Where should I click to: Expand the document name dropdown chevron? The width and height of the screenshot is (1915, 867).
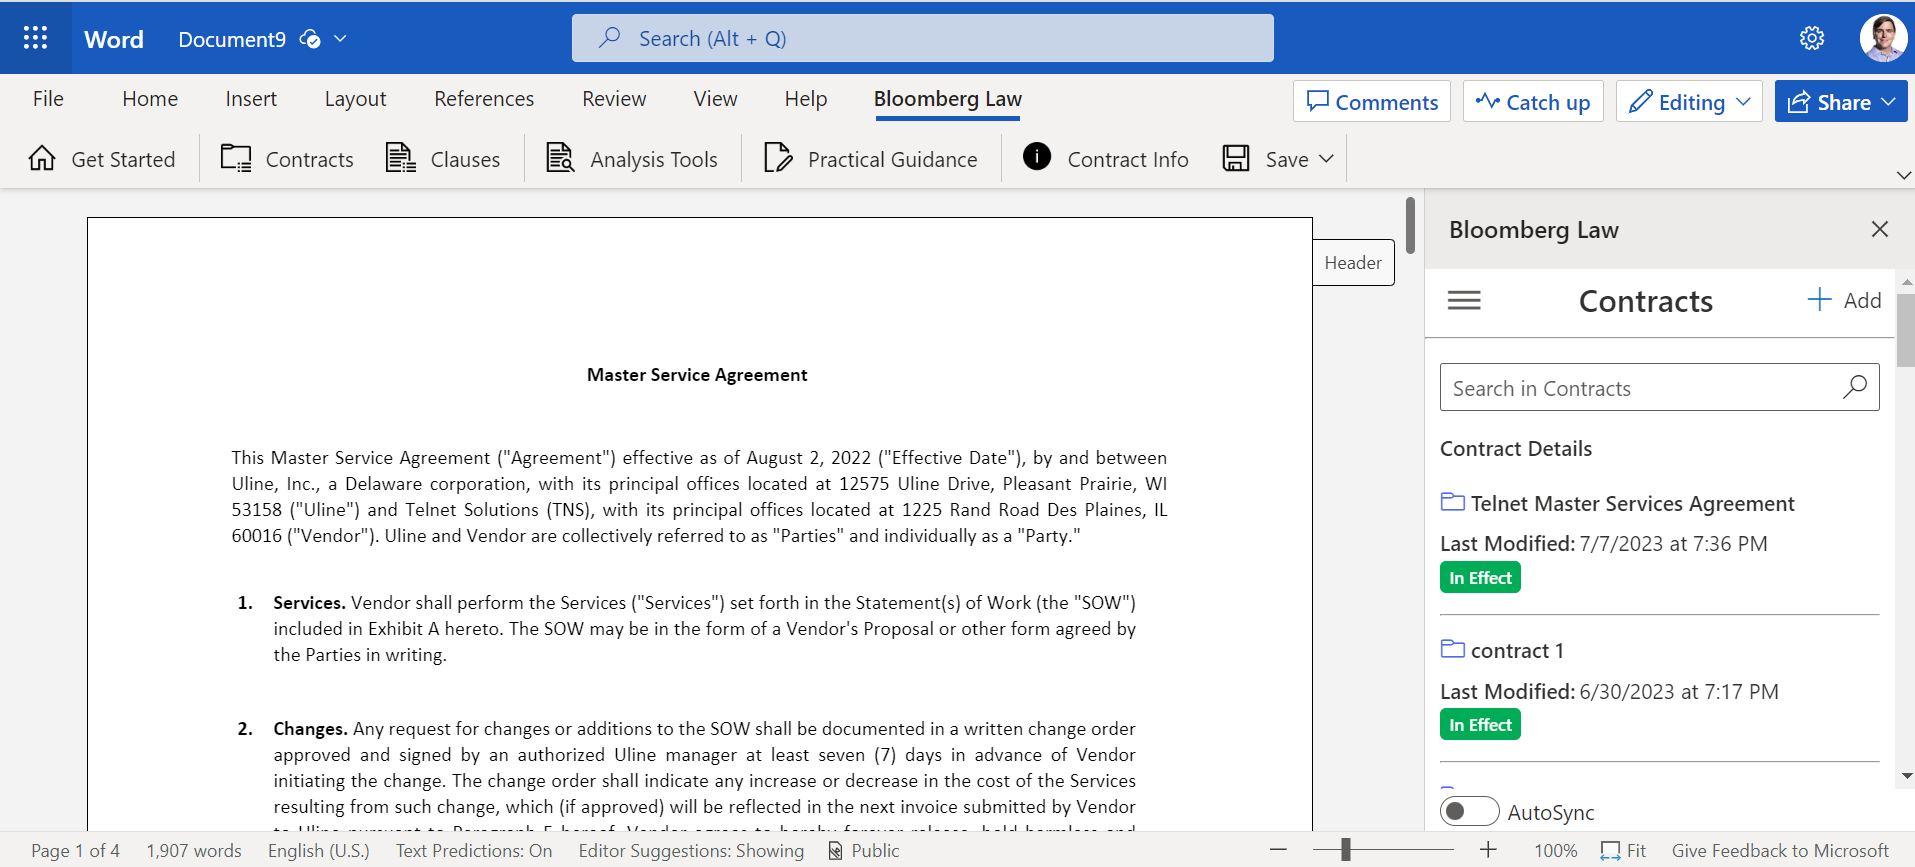(x=340, y=39)
